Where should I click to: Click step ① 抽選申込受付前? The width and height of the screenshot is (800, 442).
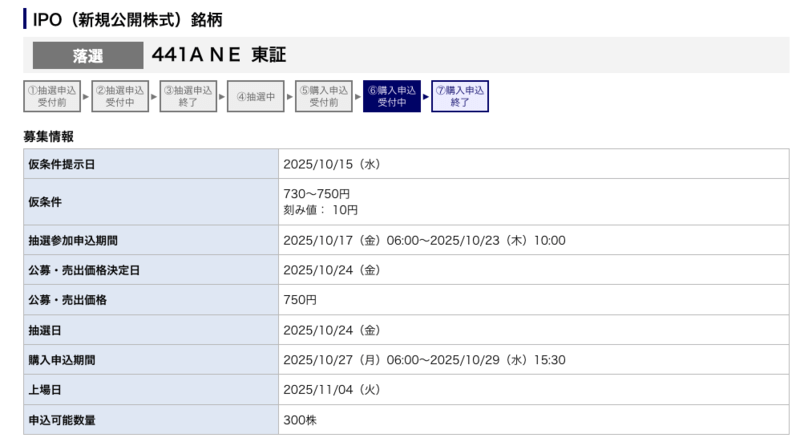coord(52,97)
